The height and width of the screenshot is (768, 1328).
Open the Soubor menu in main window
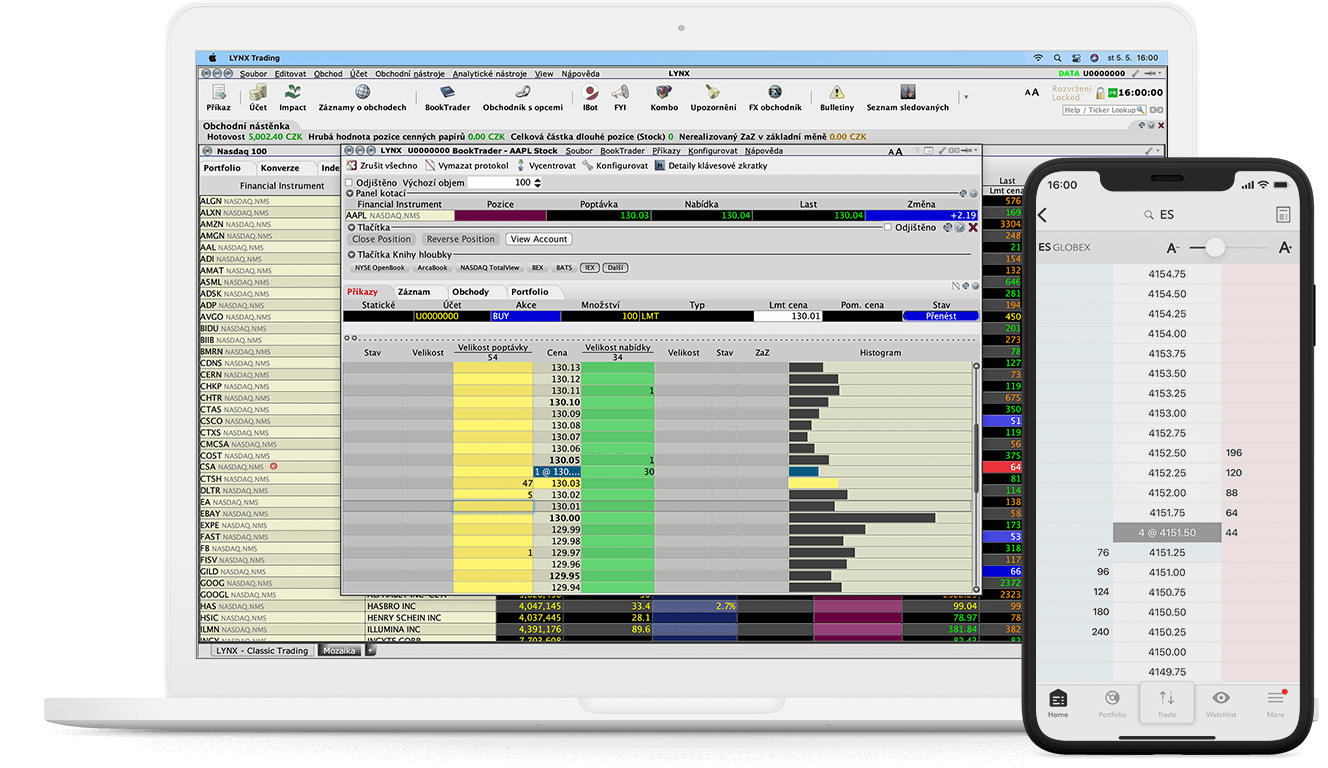click(253, 73)
